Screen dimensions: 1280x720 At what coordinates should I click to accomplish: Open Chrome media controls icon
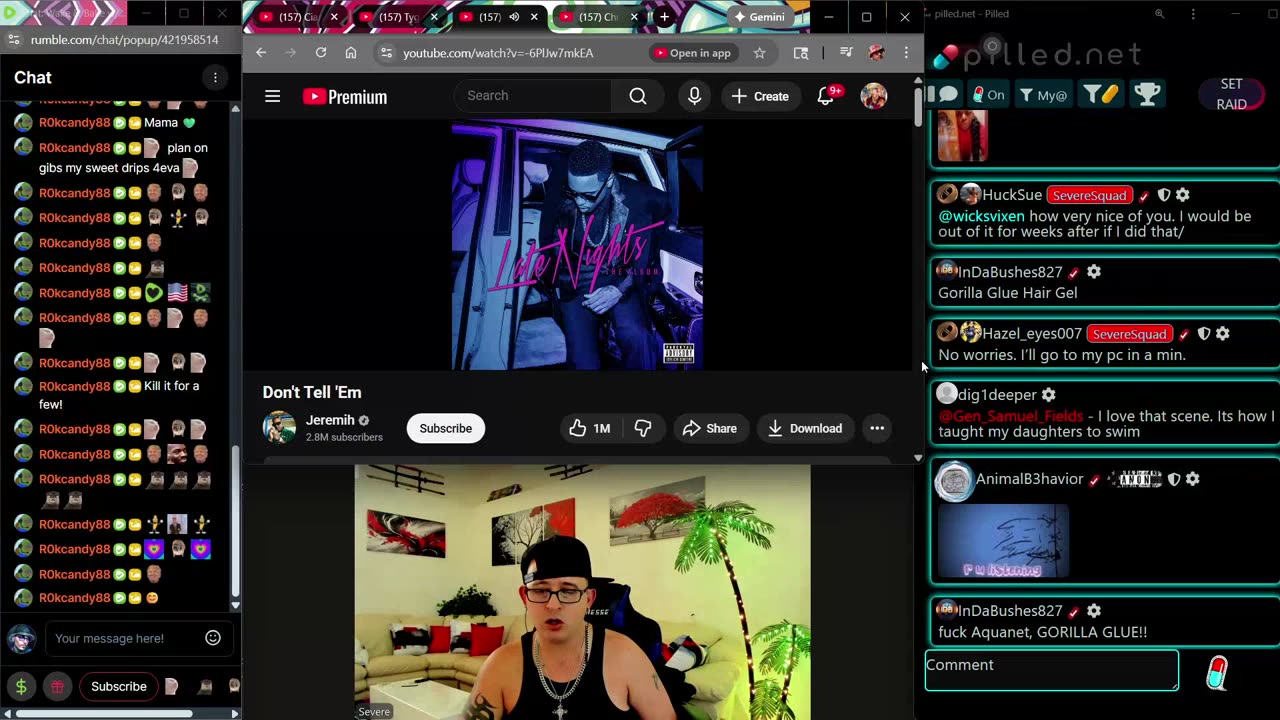[x=846, y=52]
